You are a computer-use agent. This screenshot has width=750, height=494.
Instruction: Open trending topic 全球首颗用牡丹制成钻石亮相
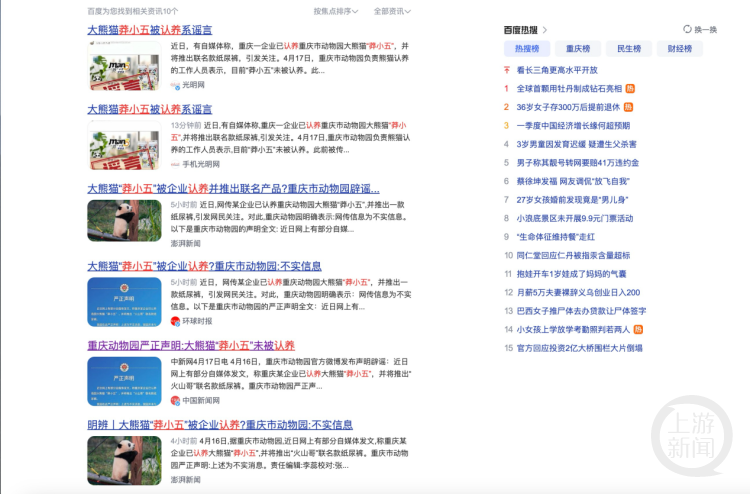(569, 88)
